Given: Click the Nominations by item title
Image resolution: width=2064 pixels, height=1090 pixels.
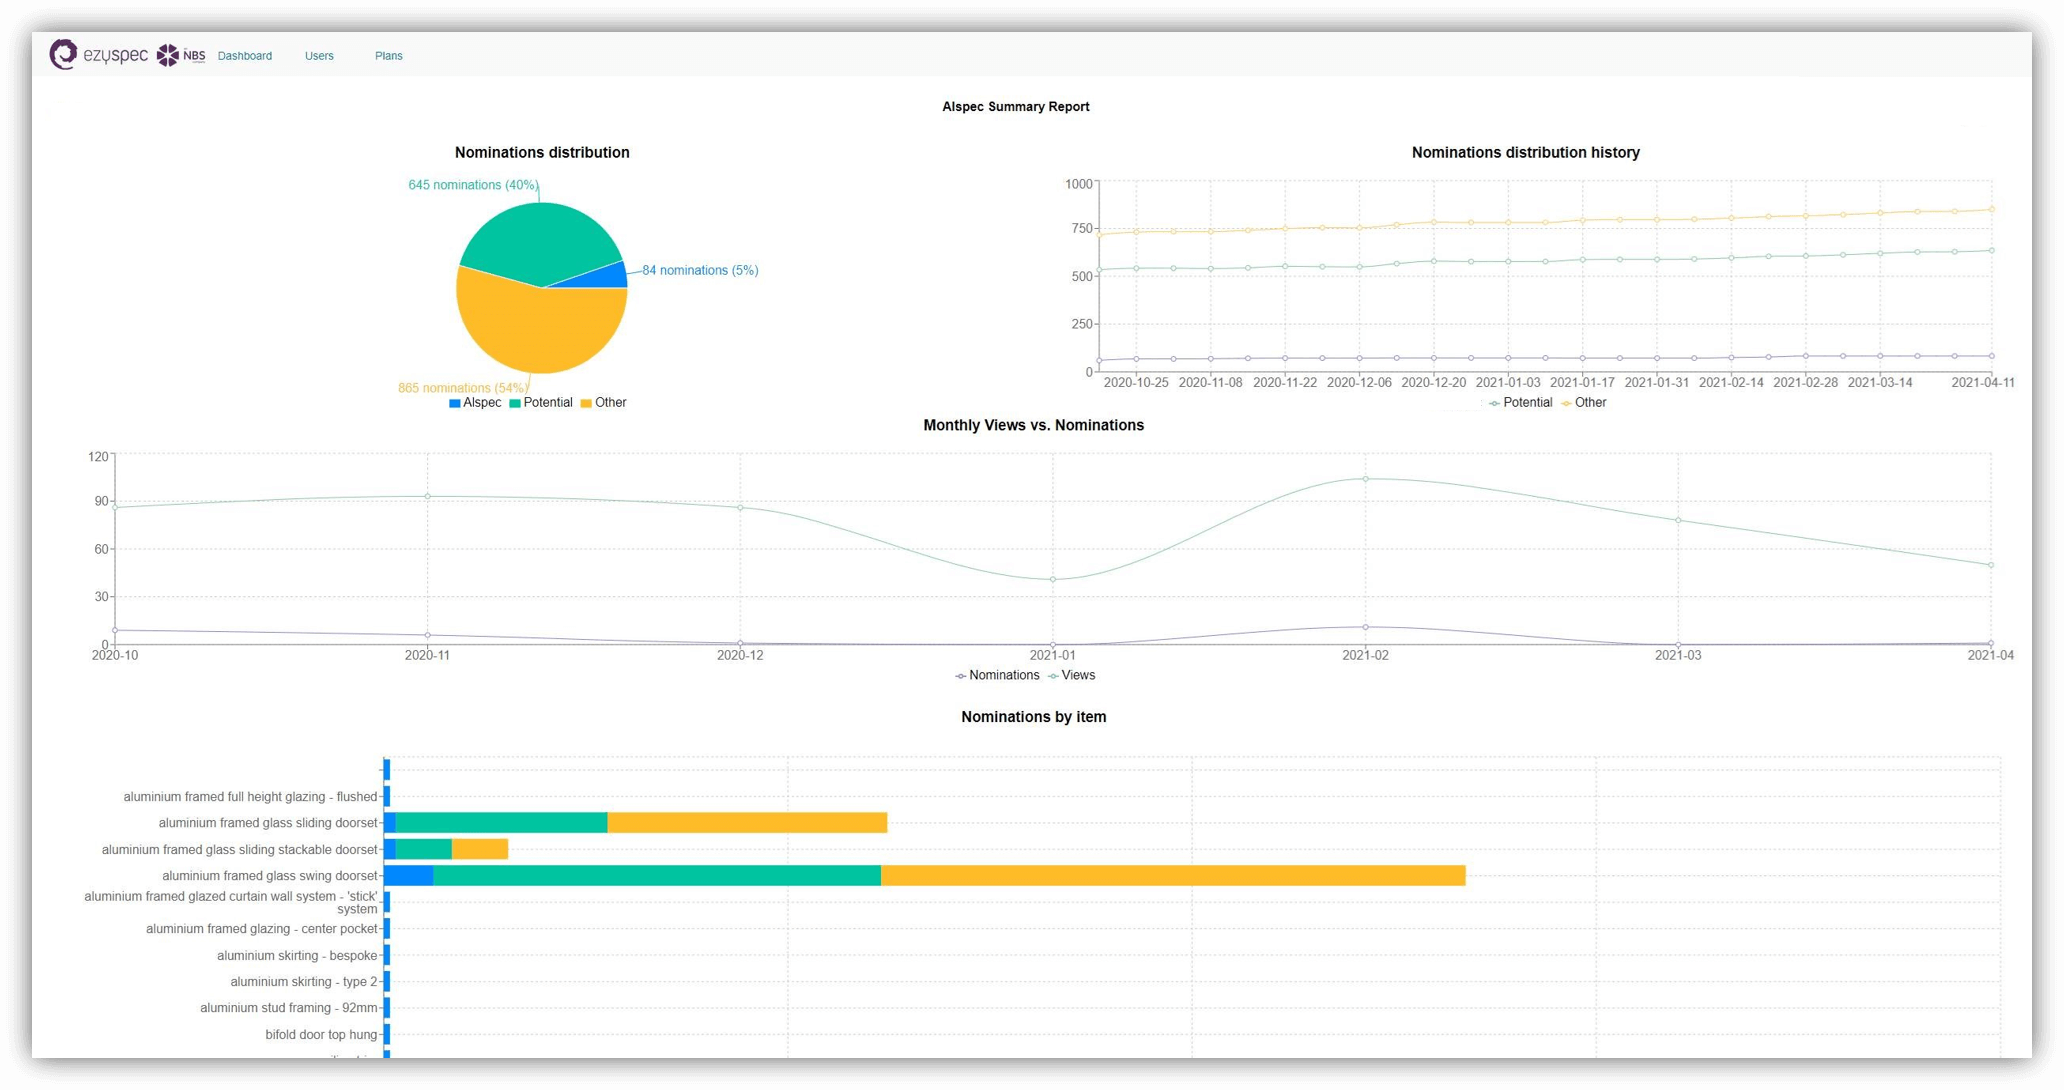Looking at the screenshot, I should (x=1034, y=717).
